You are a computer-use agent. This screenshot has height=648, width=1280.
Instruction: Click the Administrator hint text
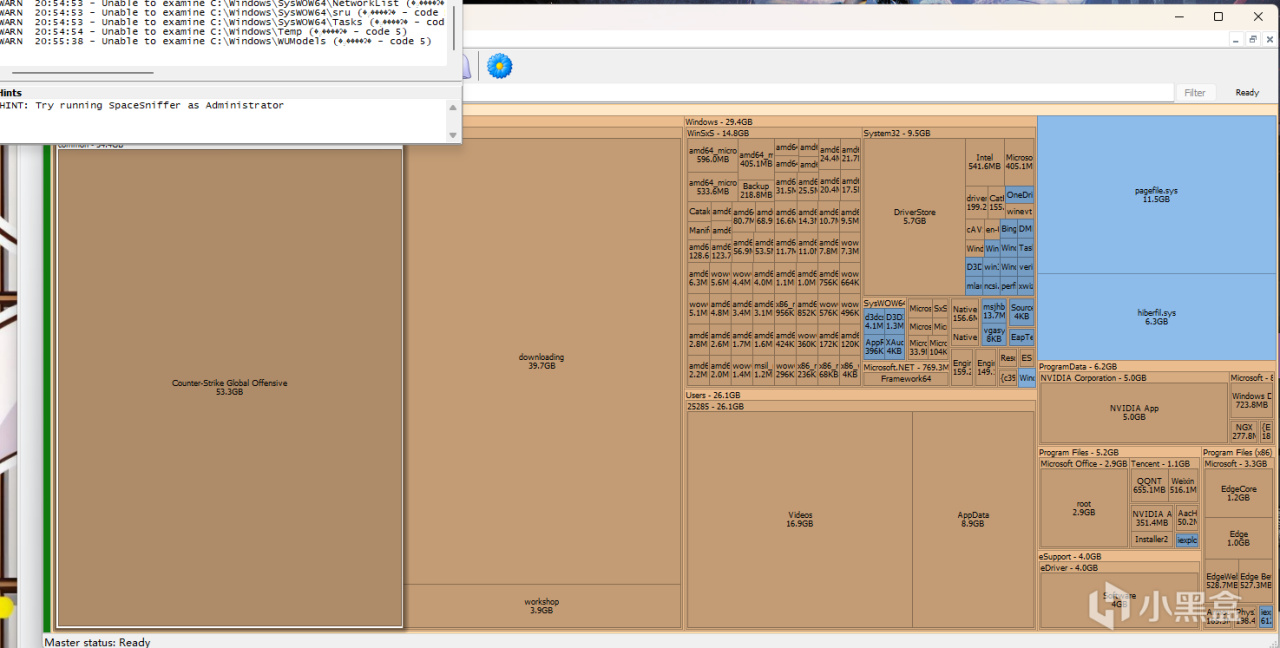coord(142,105)
